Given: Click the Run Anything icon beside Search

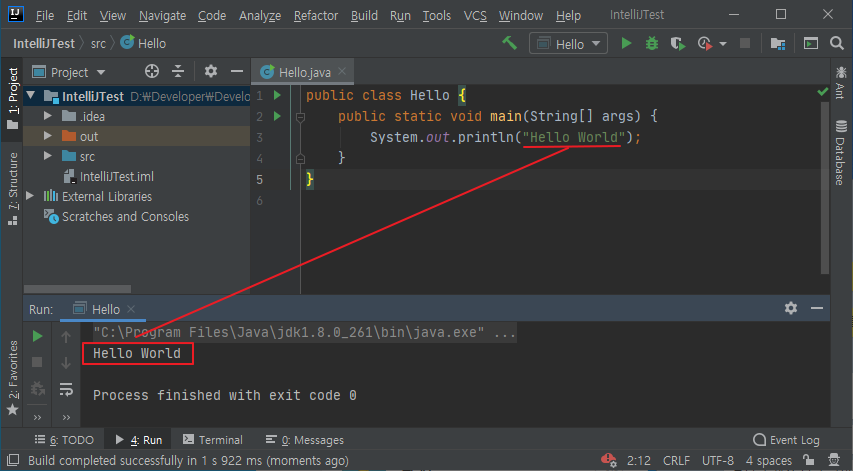Looking at the screenshot, I should click(811, 44).
